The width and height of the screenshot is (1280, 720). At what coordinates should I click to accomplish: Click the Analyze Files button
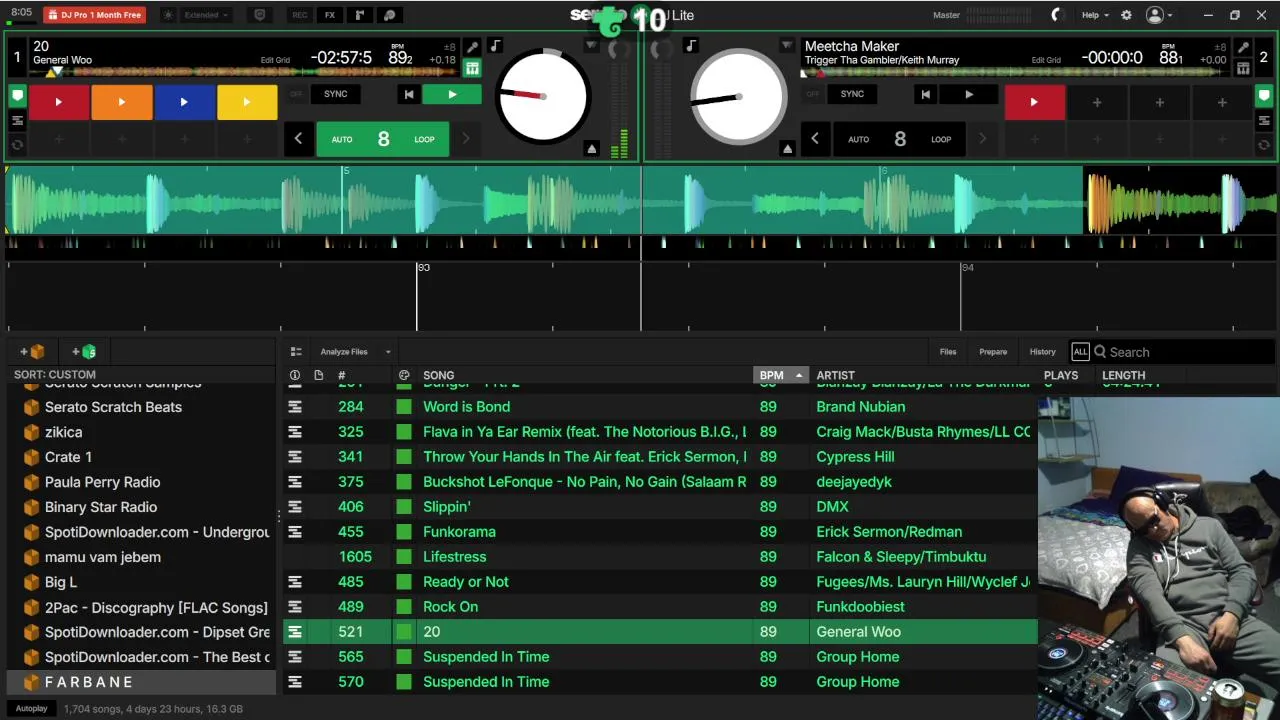pyautogui.click(x=344, y=352)
